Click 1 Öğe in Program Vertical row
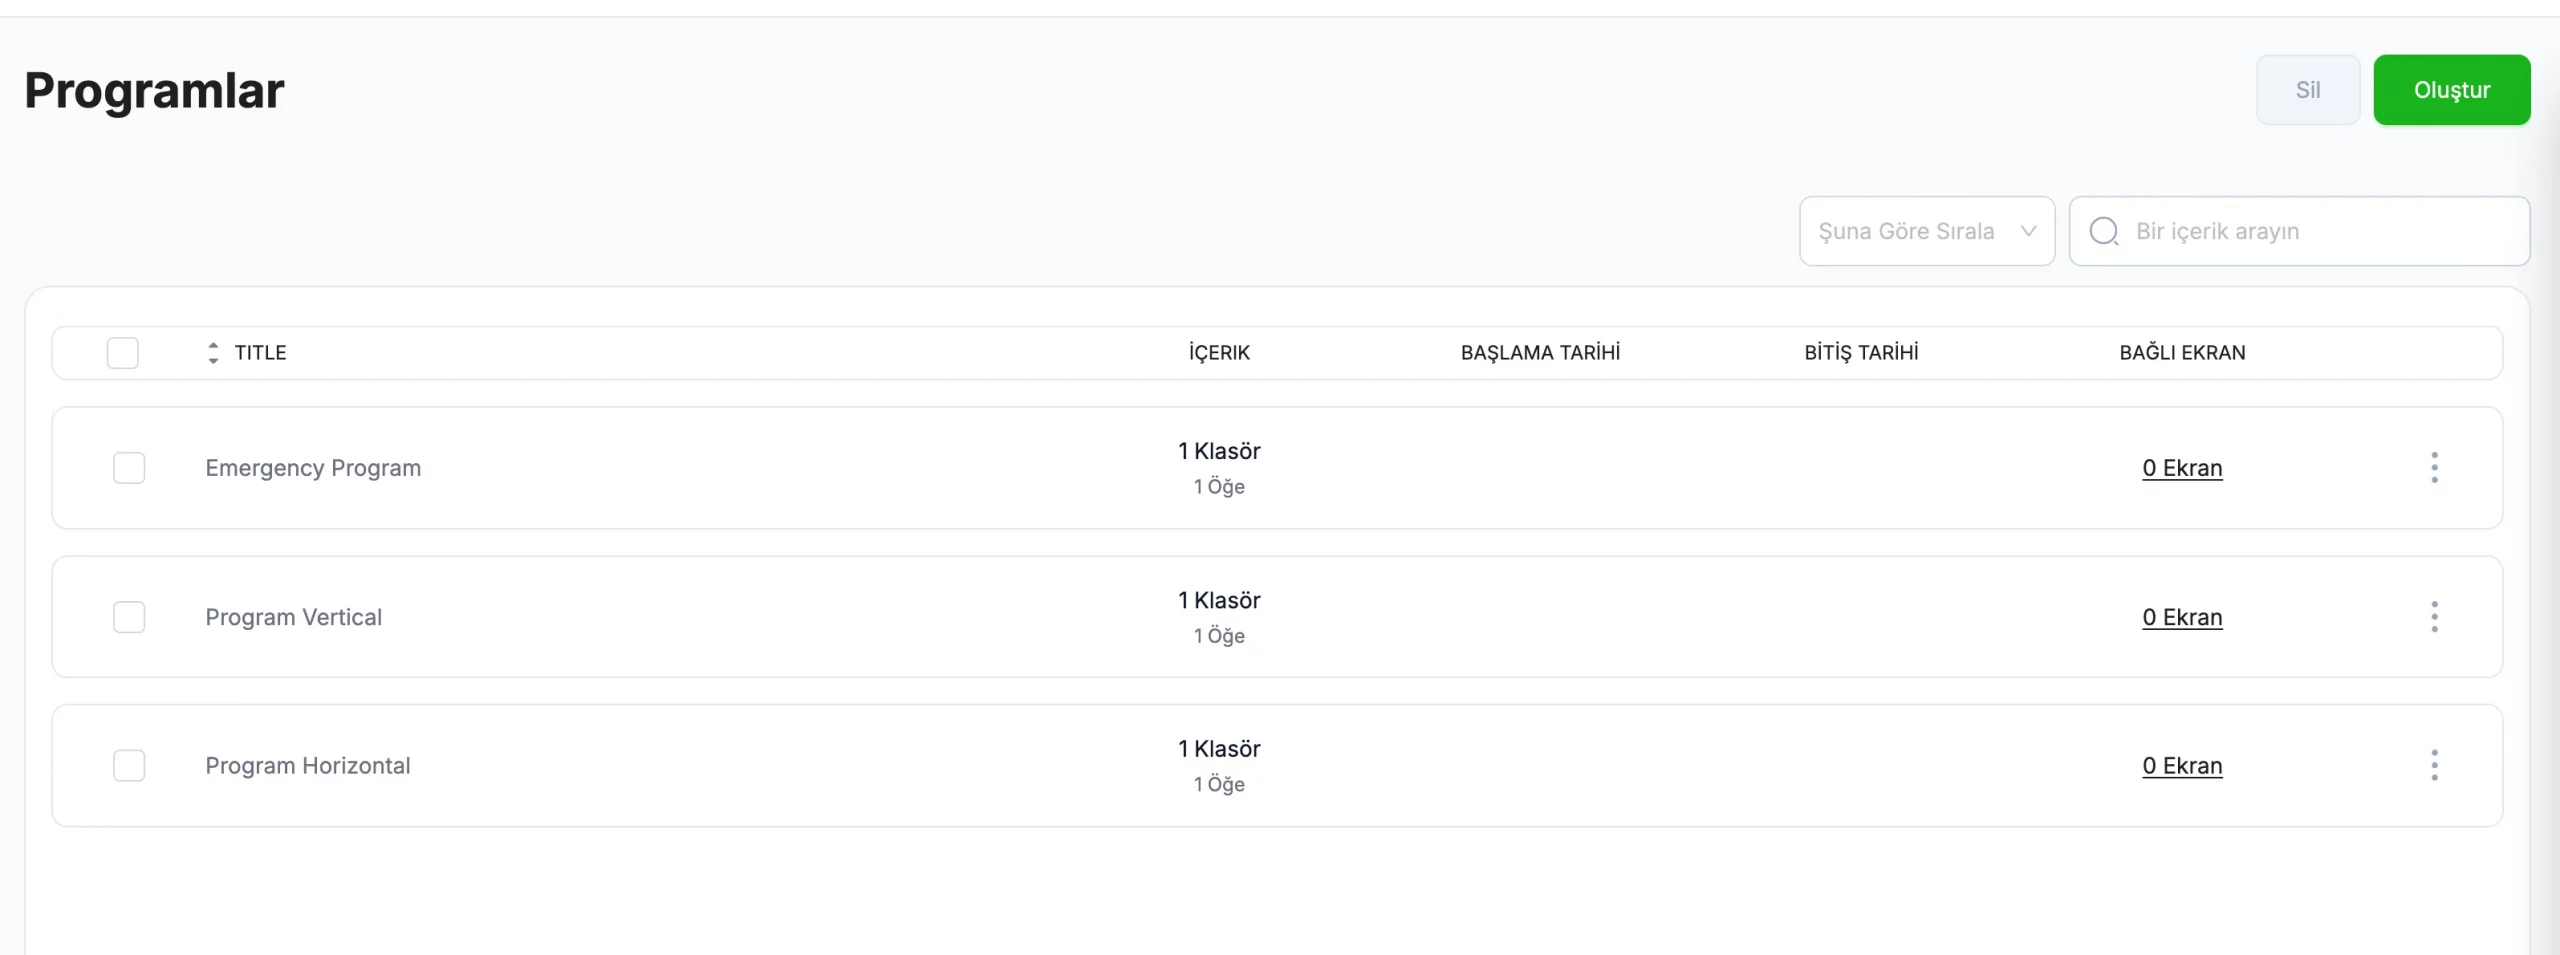Screen dimensions: 2560x955 pyautogui.click(x=1219, y=635)
